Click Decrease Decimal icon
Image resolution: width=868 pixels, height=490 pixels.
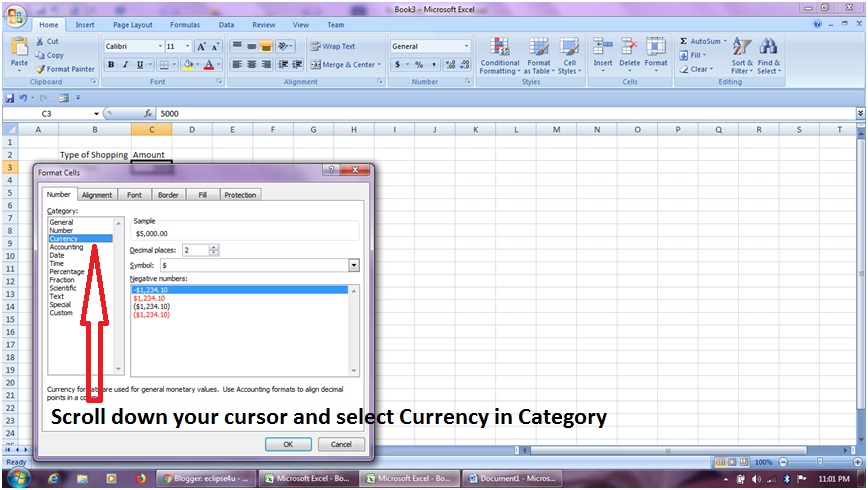coord(464,65)
